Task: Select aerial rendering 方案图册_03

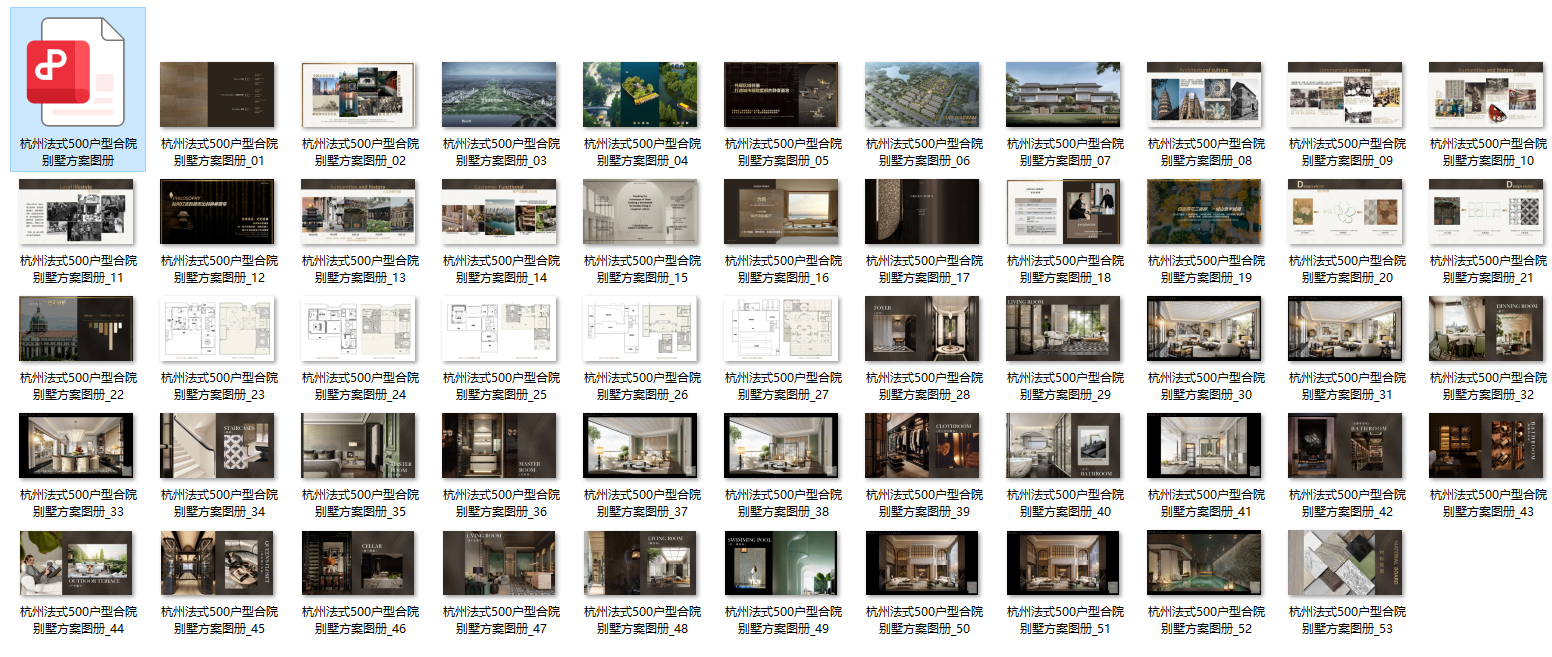Action: (x=500, y=95)
